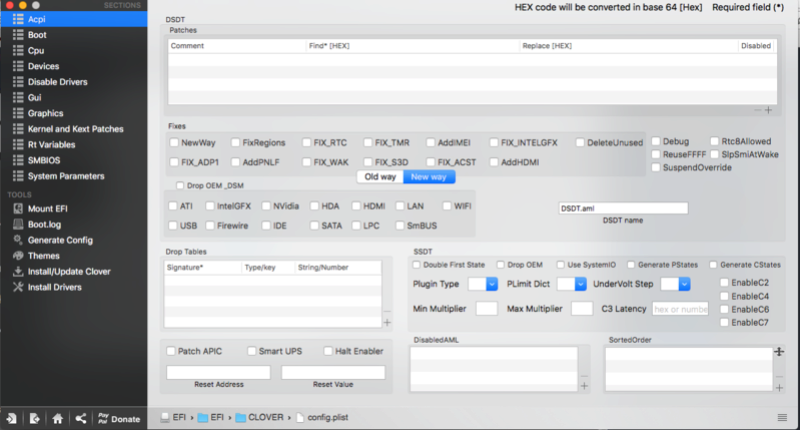Click the share icon in bottom toolbar
This screenshot has height=430, width=800.
coord(81,419)
